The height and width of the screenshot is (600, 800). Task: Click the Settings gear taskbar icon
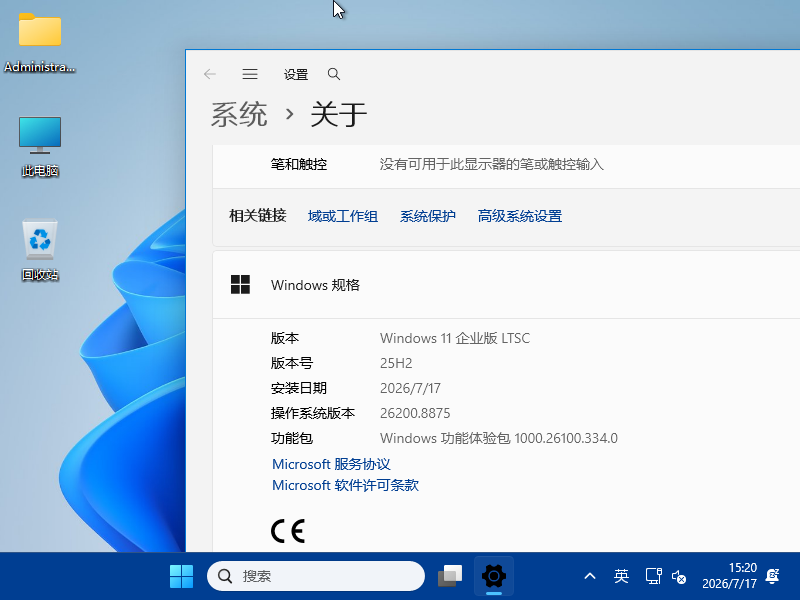point(493,576)
